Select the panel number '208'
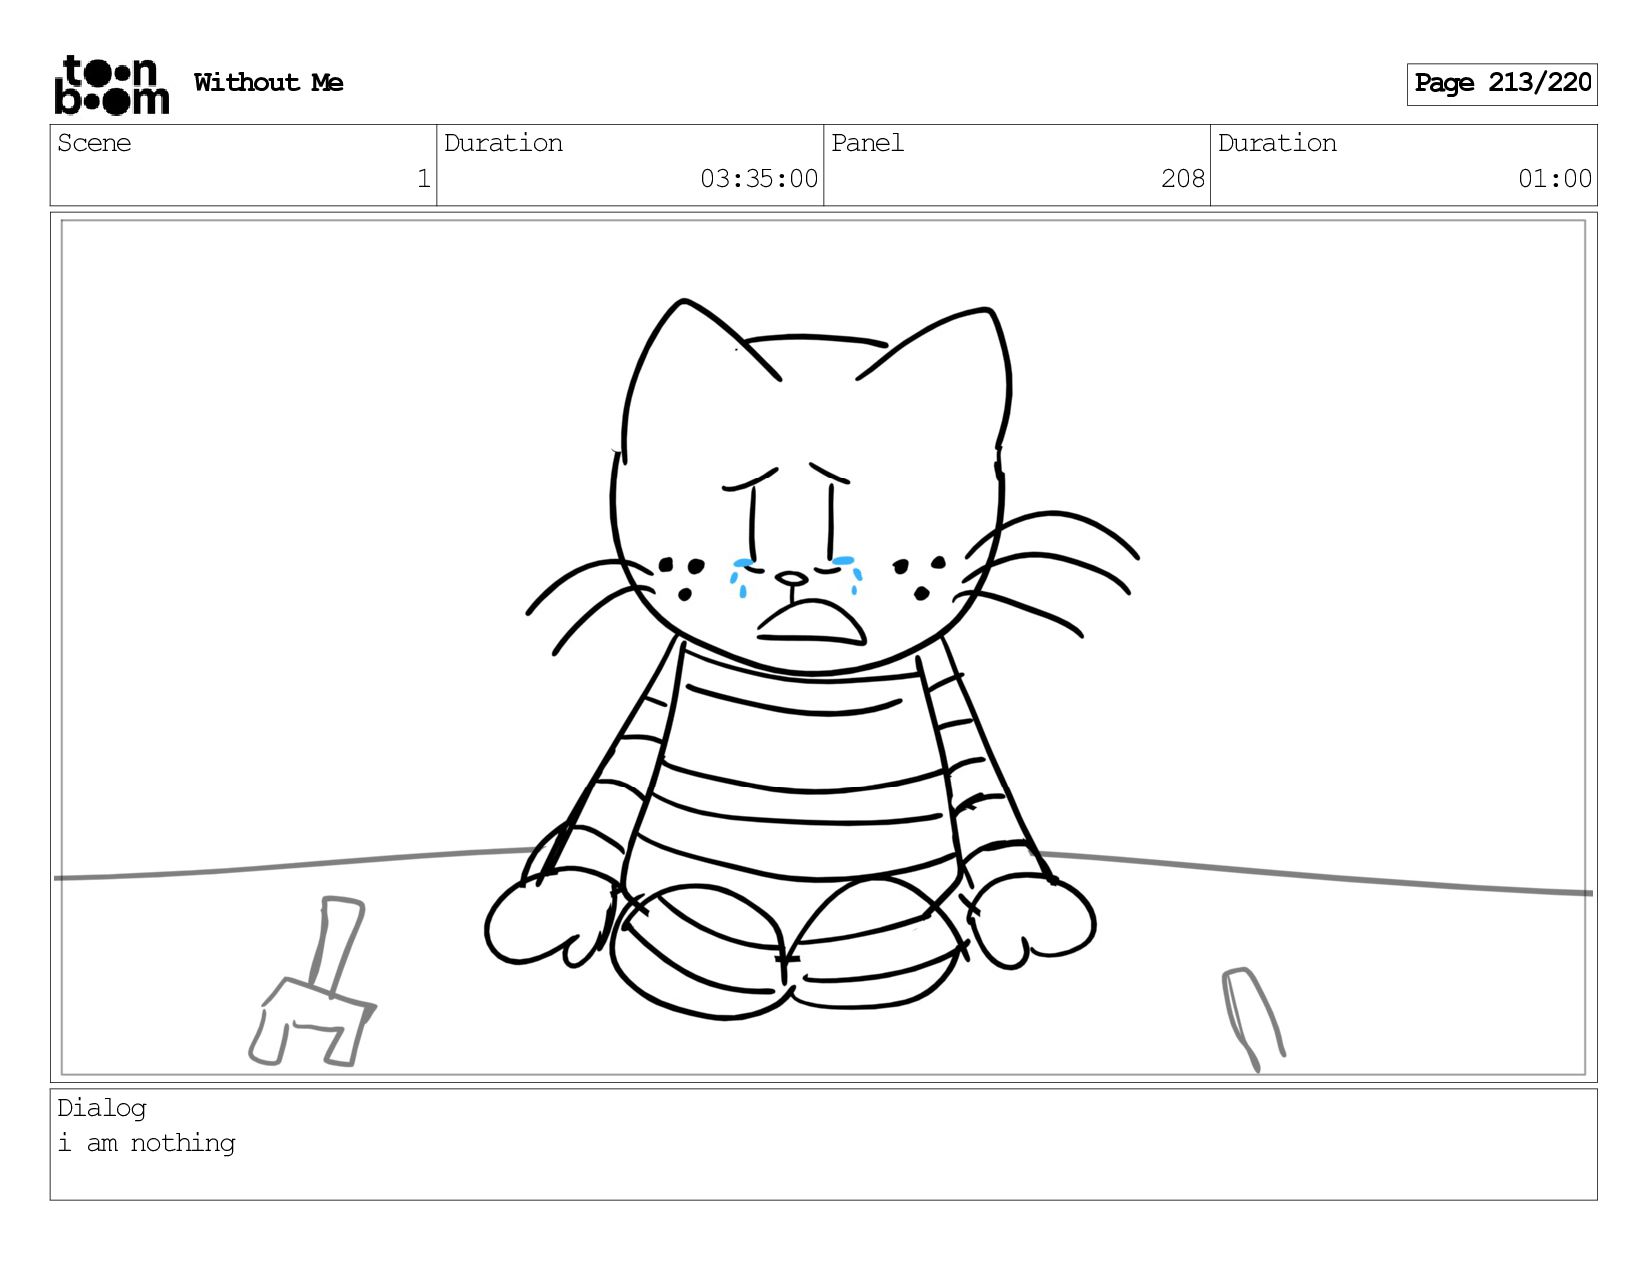1650x1275 pixels. point(1183,179)
